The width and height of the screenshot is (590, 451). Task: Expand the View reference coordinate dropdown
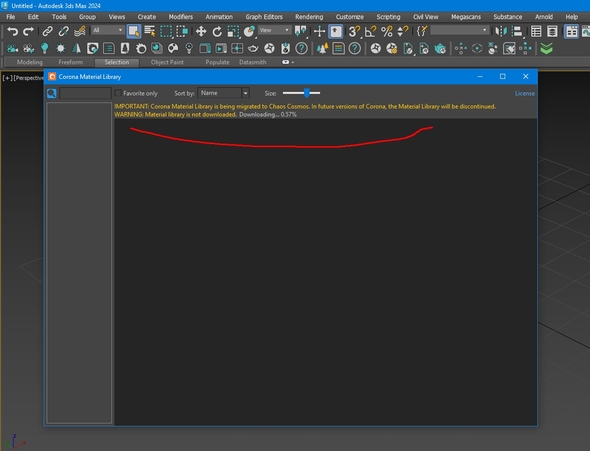(x=274, y=30)
